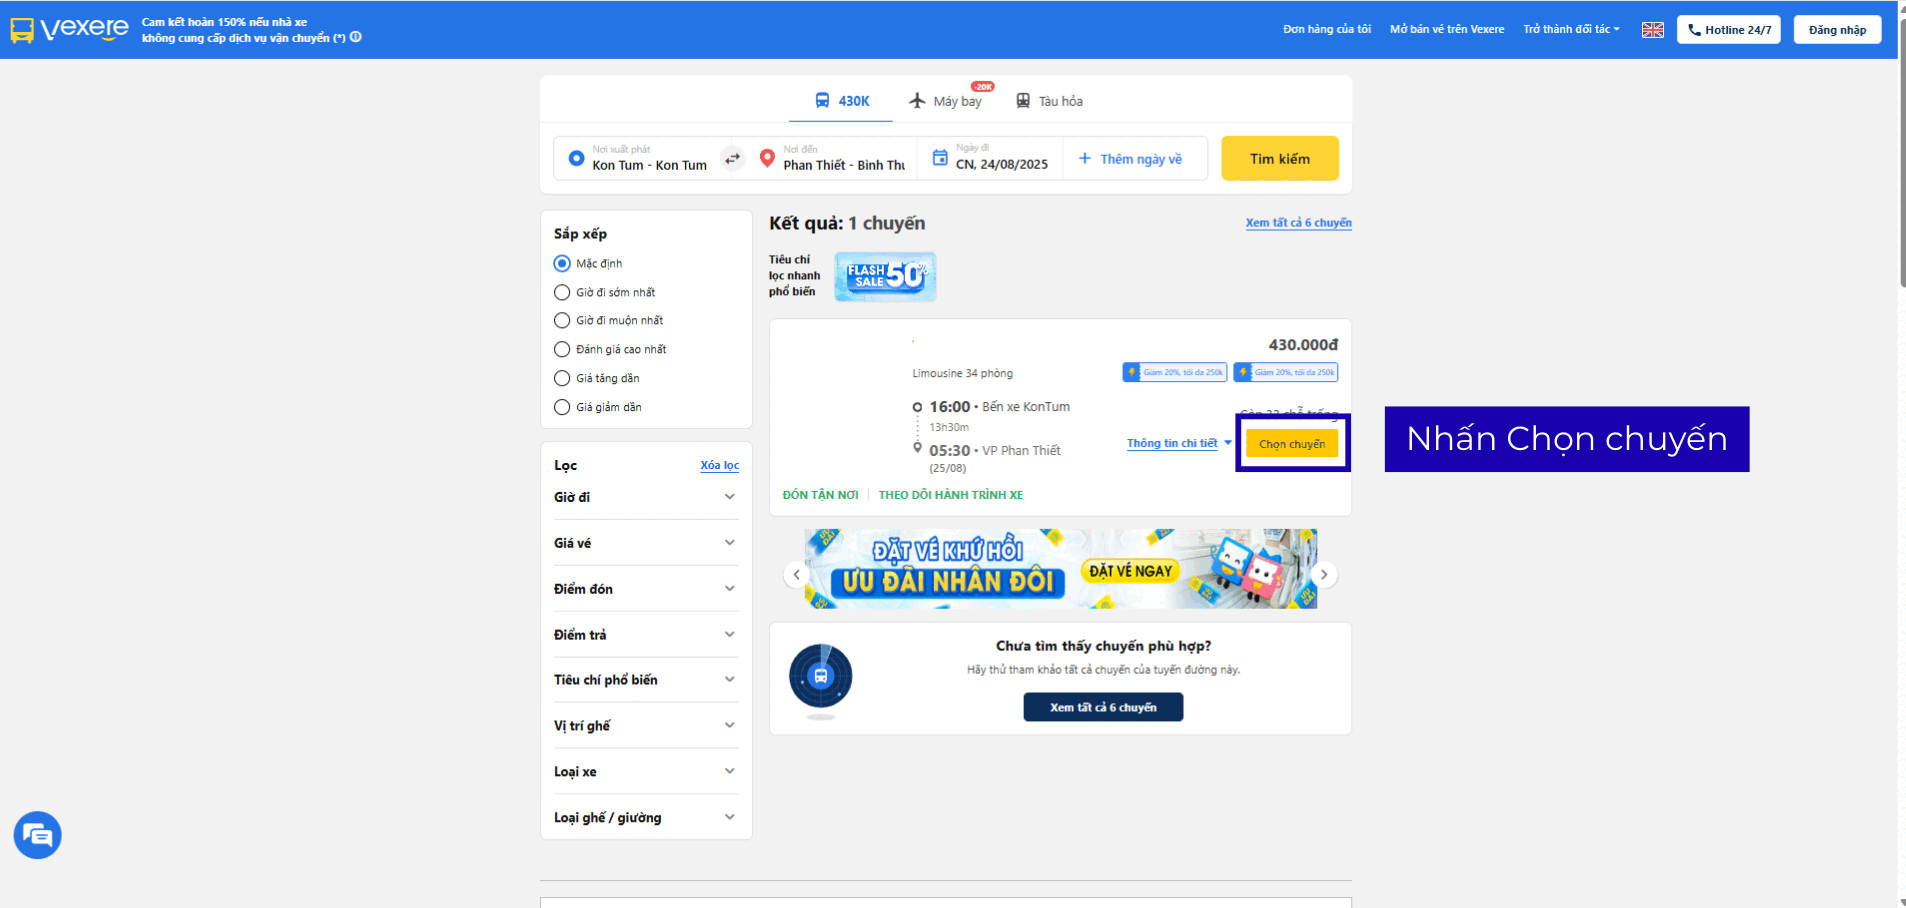Click the 'Đặt vé khứ hồi' banner

point(1060,569)
